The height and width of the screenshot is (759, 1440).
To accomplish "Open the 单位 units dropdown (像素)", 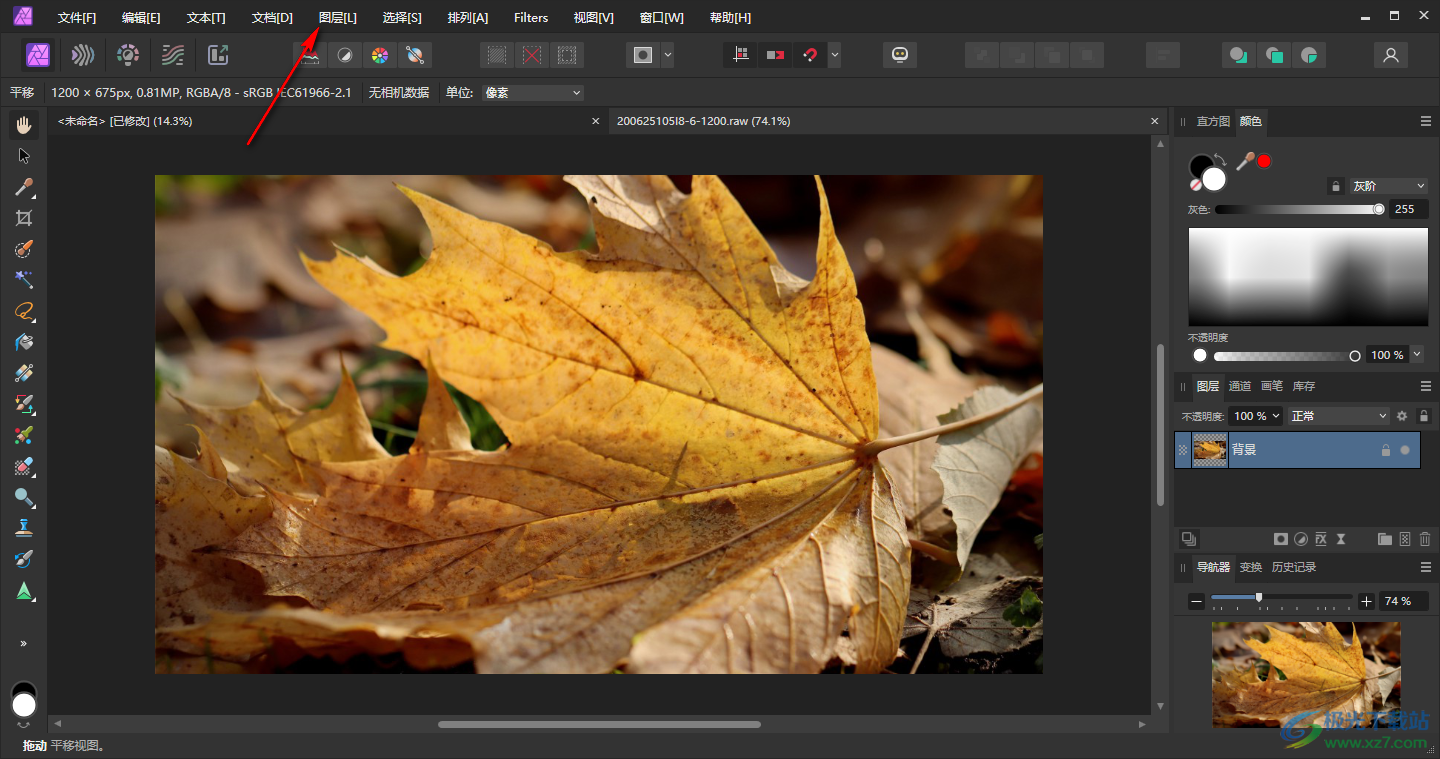I will (x=532, y=93).
